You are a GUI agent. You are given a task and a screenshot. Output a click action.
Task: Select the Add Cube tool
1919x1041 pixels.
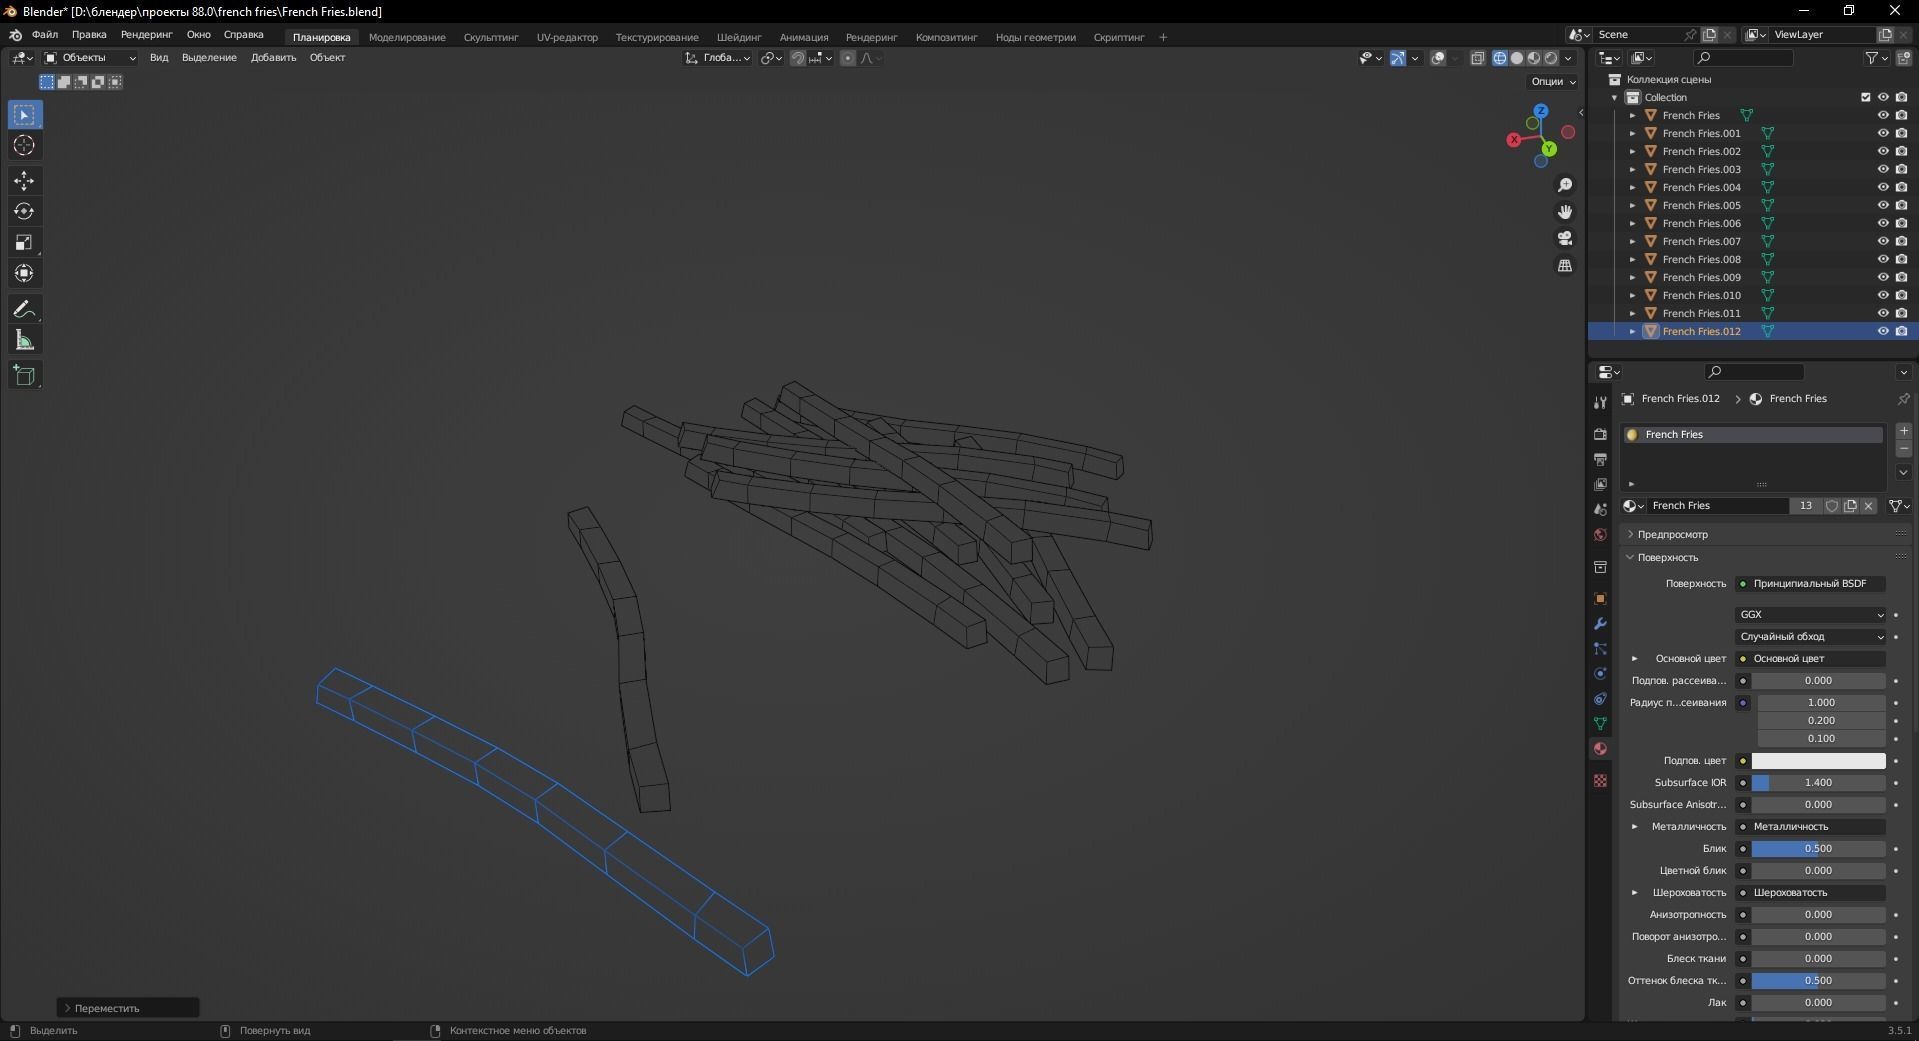(x=24, y=376)
